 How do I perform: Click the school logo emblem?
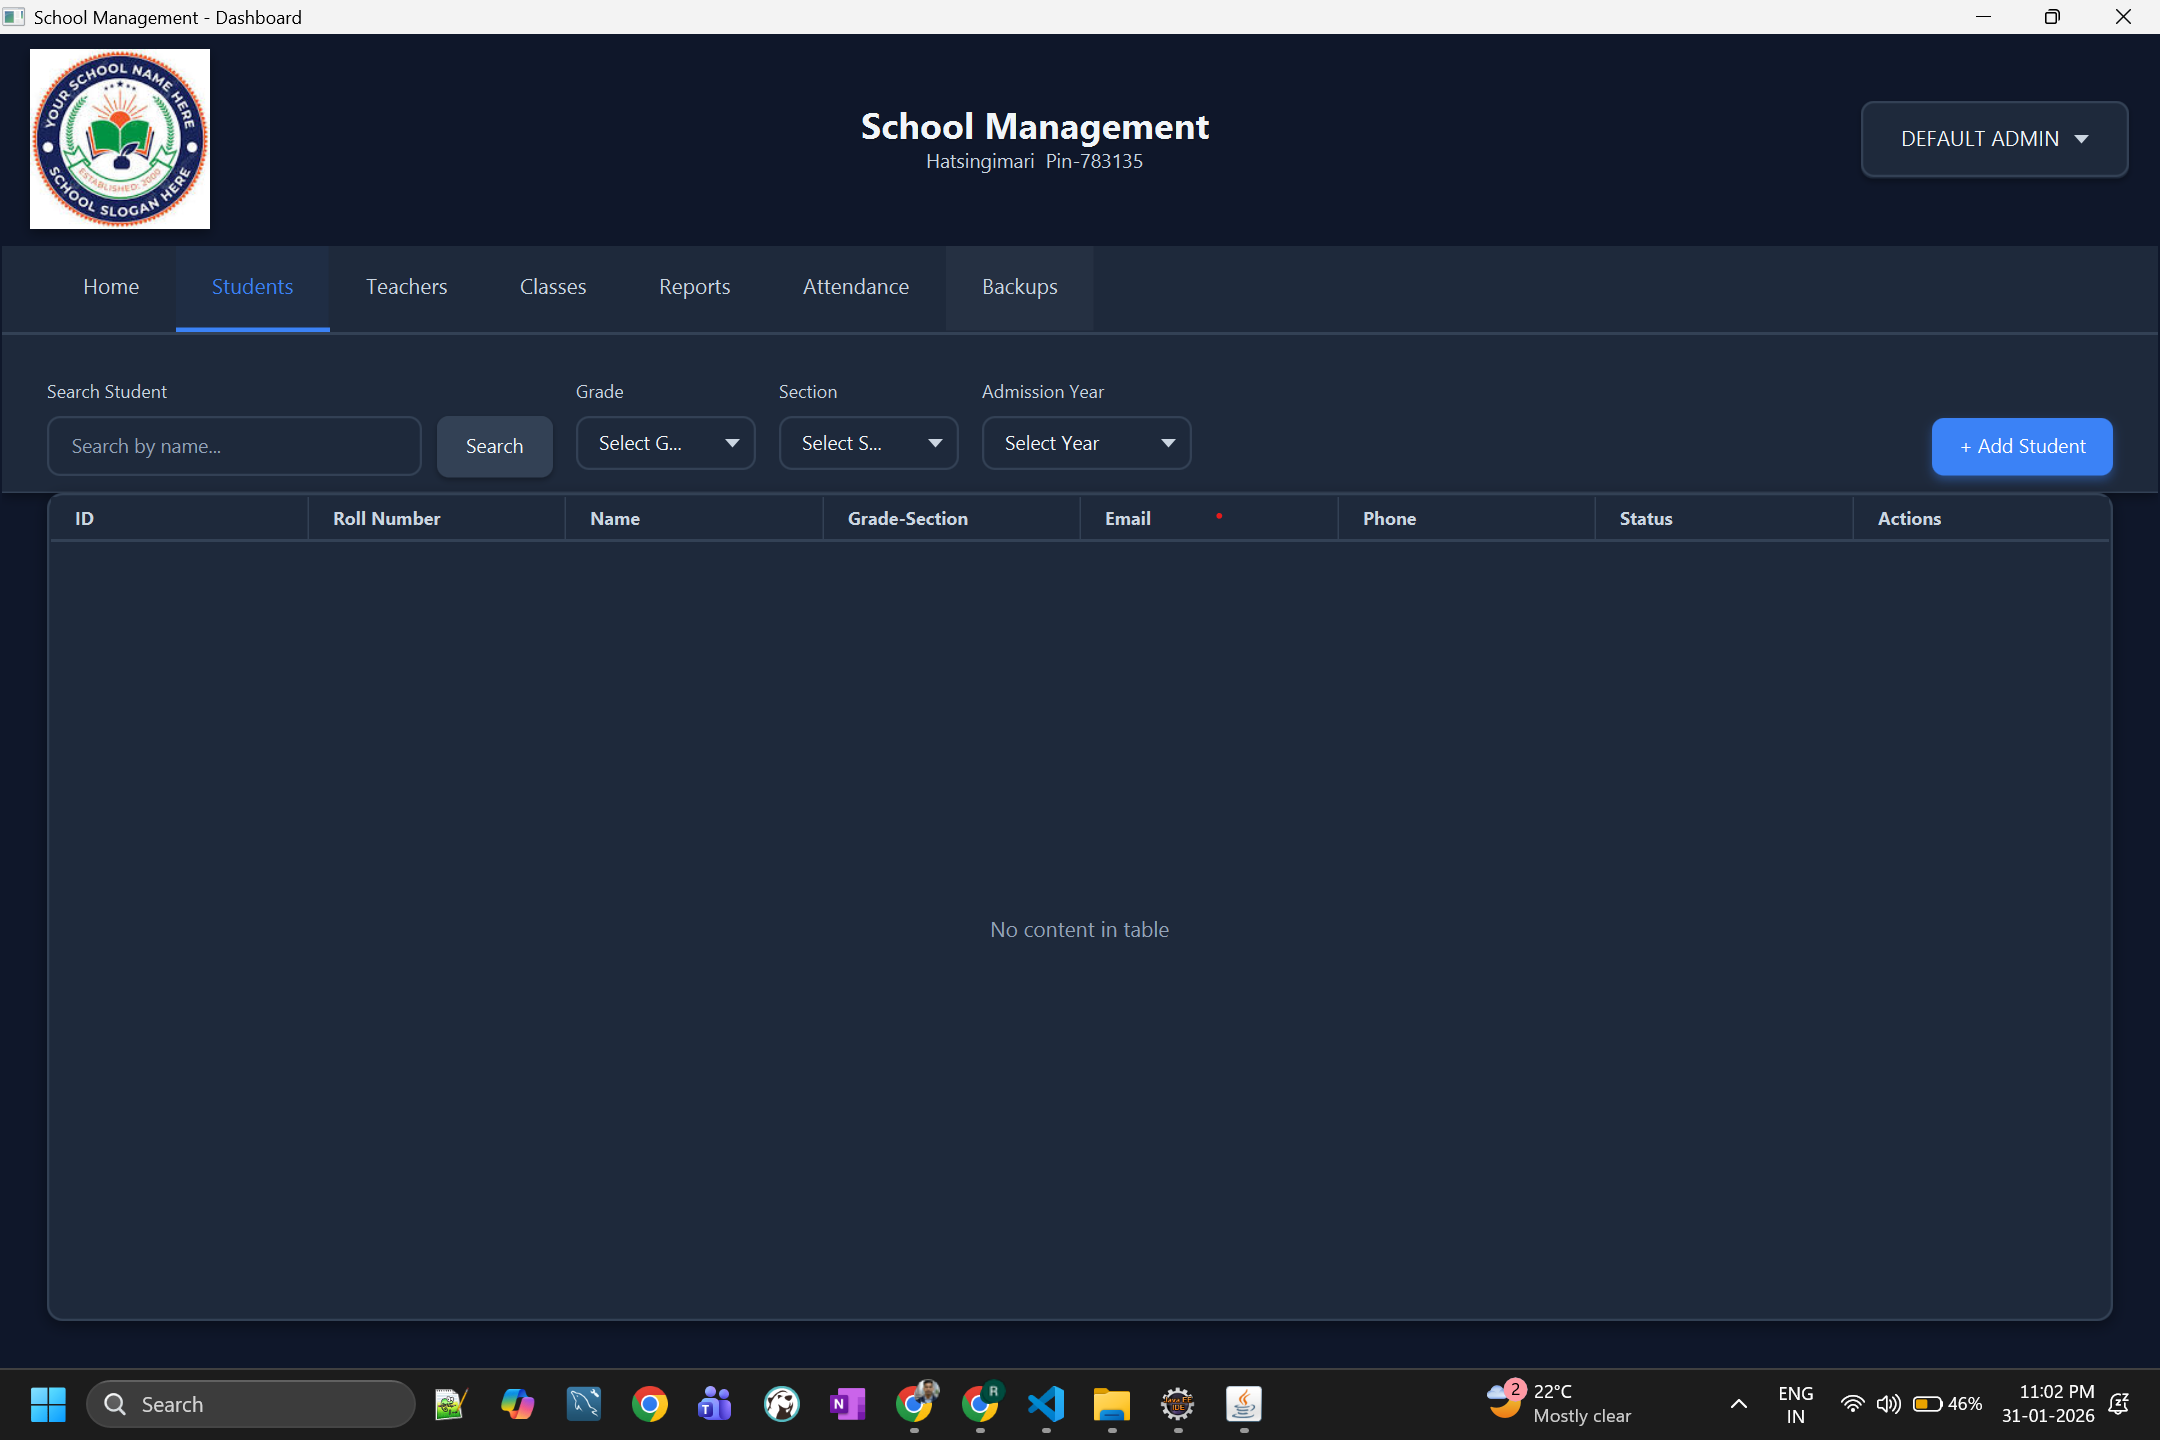pyautogui.click(x=119, y=139)
